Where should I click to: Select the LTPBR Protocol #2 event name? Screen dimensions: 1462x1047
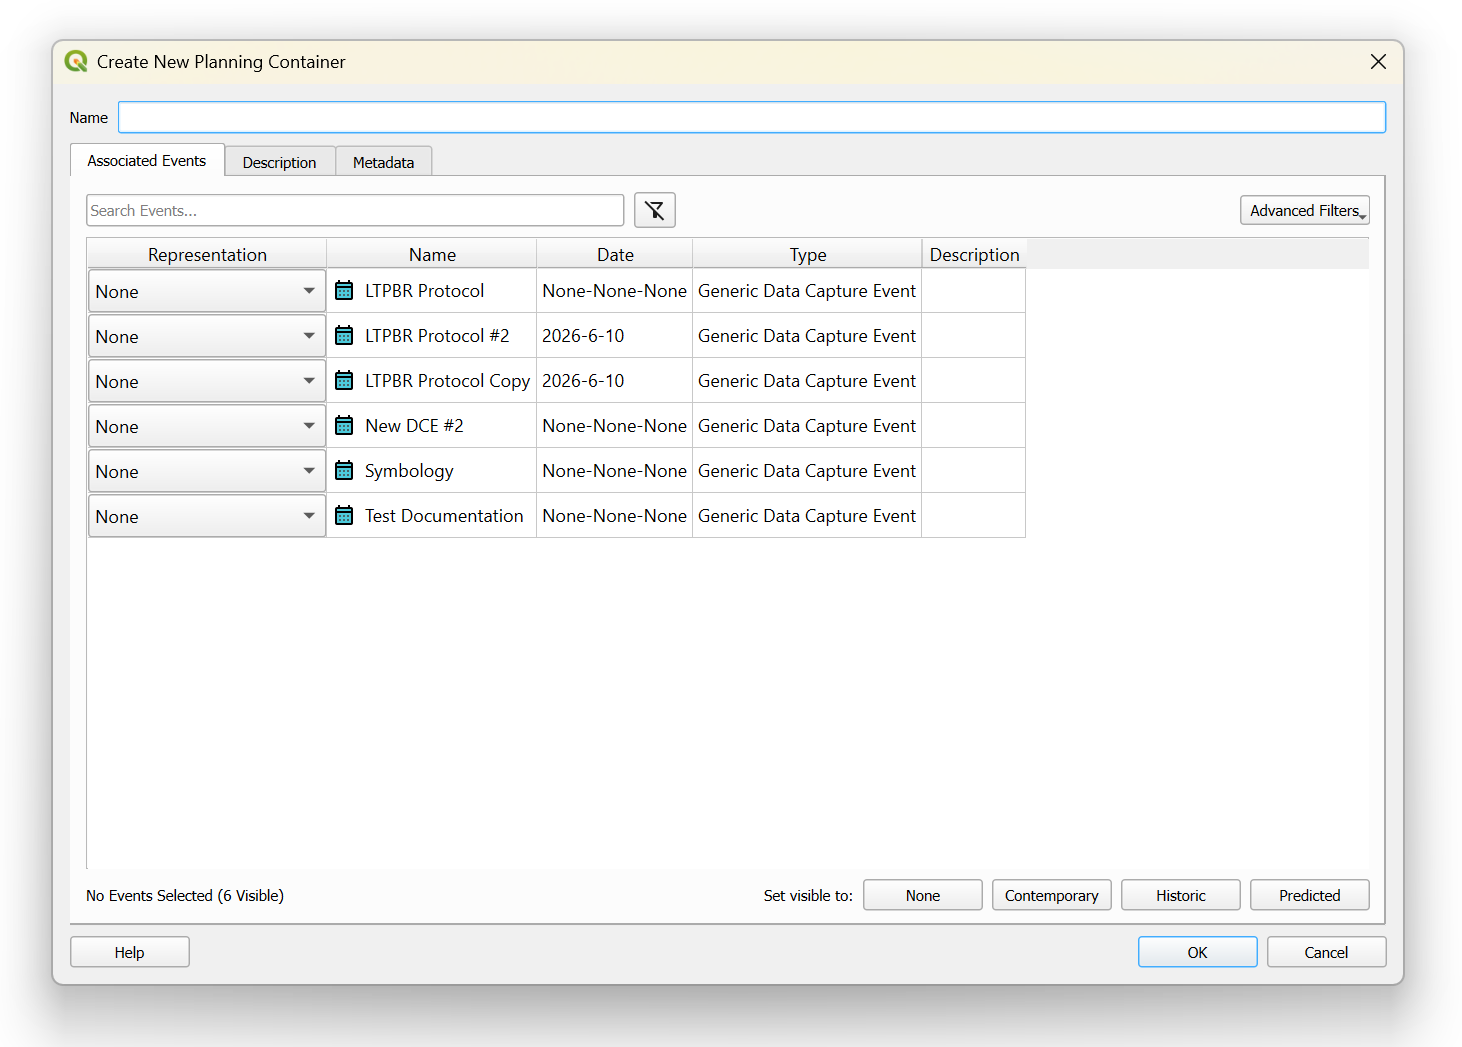point(437,335)
